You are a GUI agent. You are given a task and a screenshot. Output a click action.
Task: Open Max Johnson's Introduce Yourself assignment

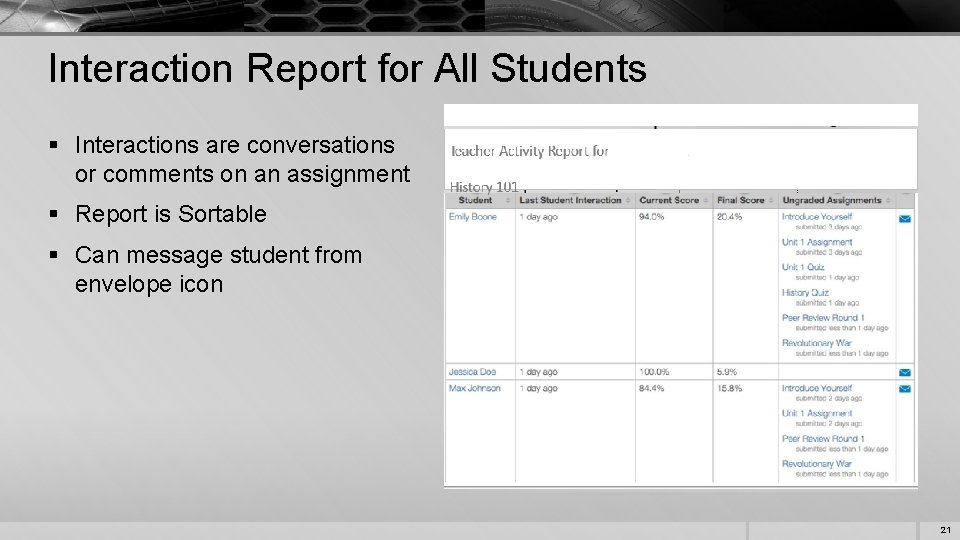817,388
